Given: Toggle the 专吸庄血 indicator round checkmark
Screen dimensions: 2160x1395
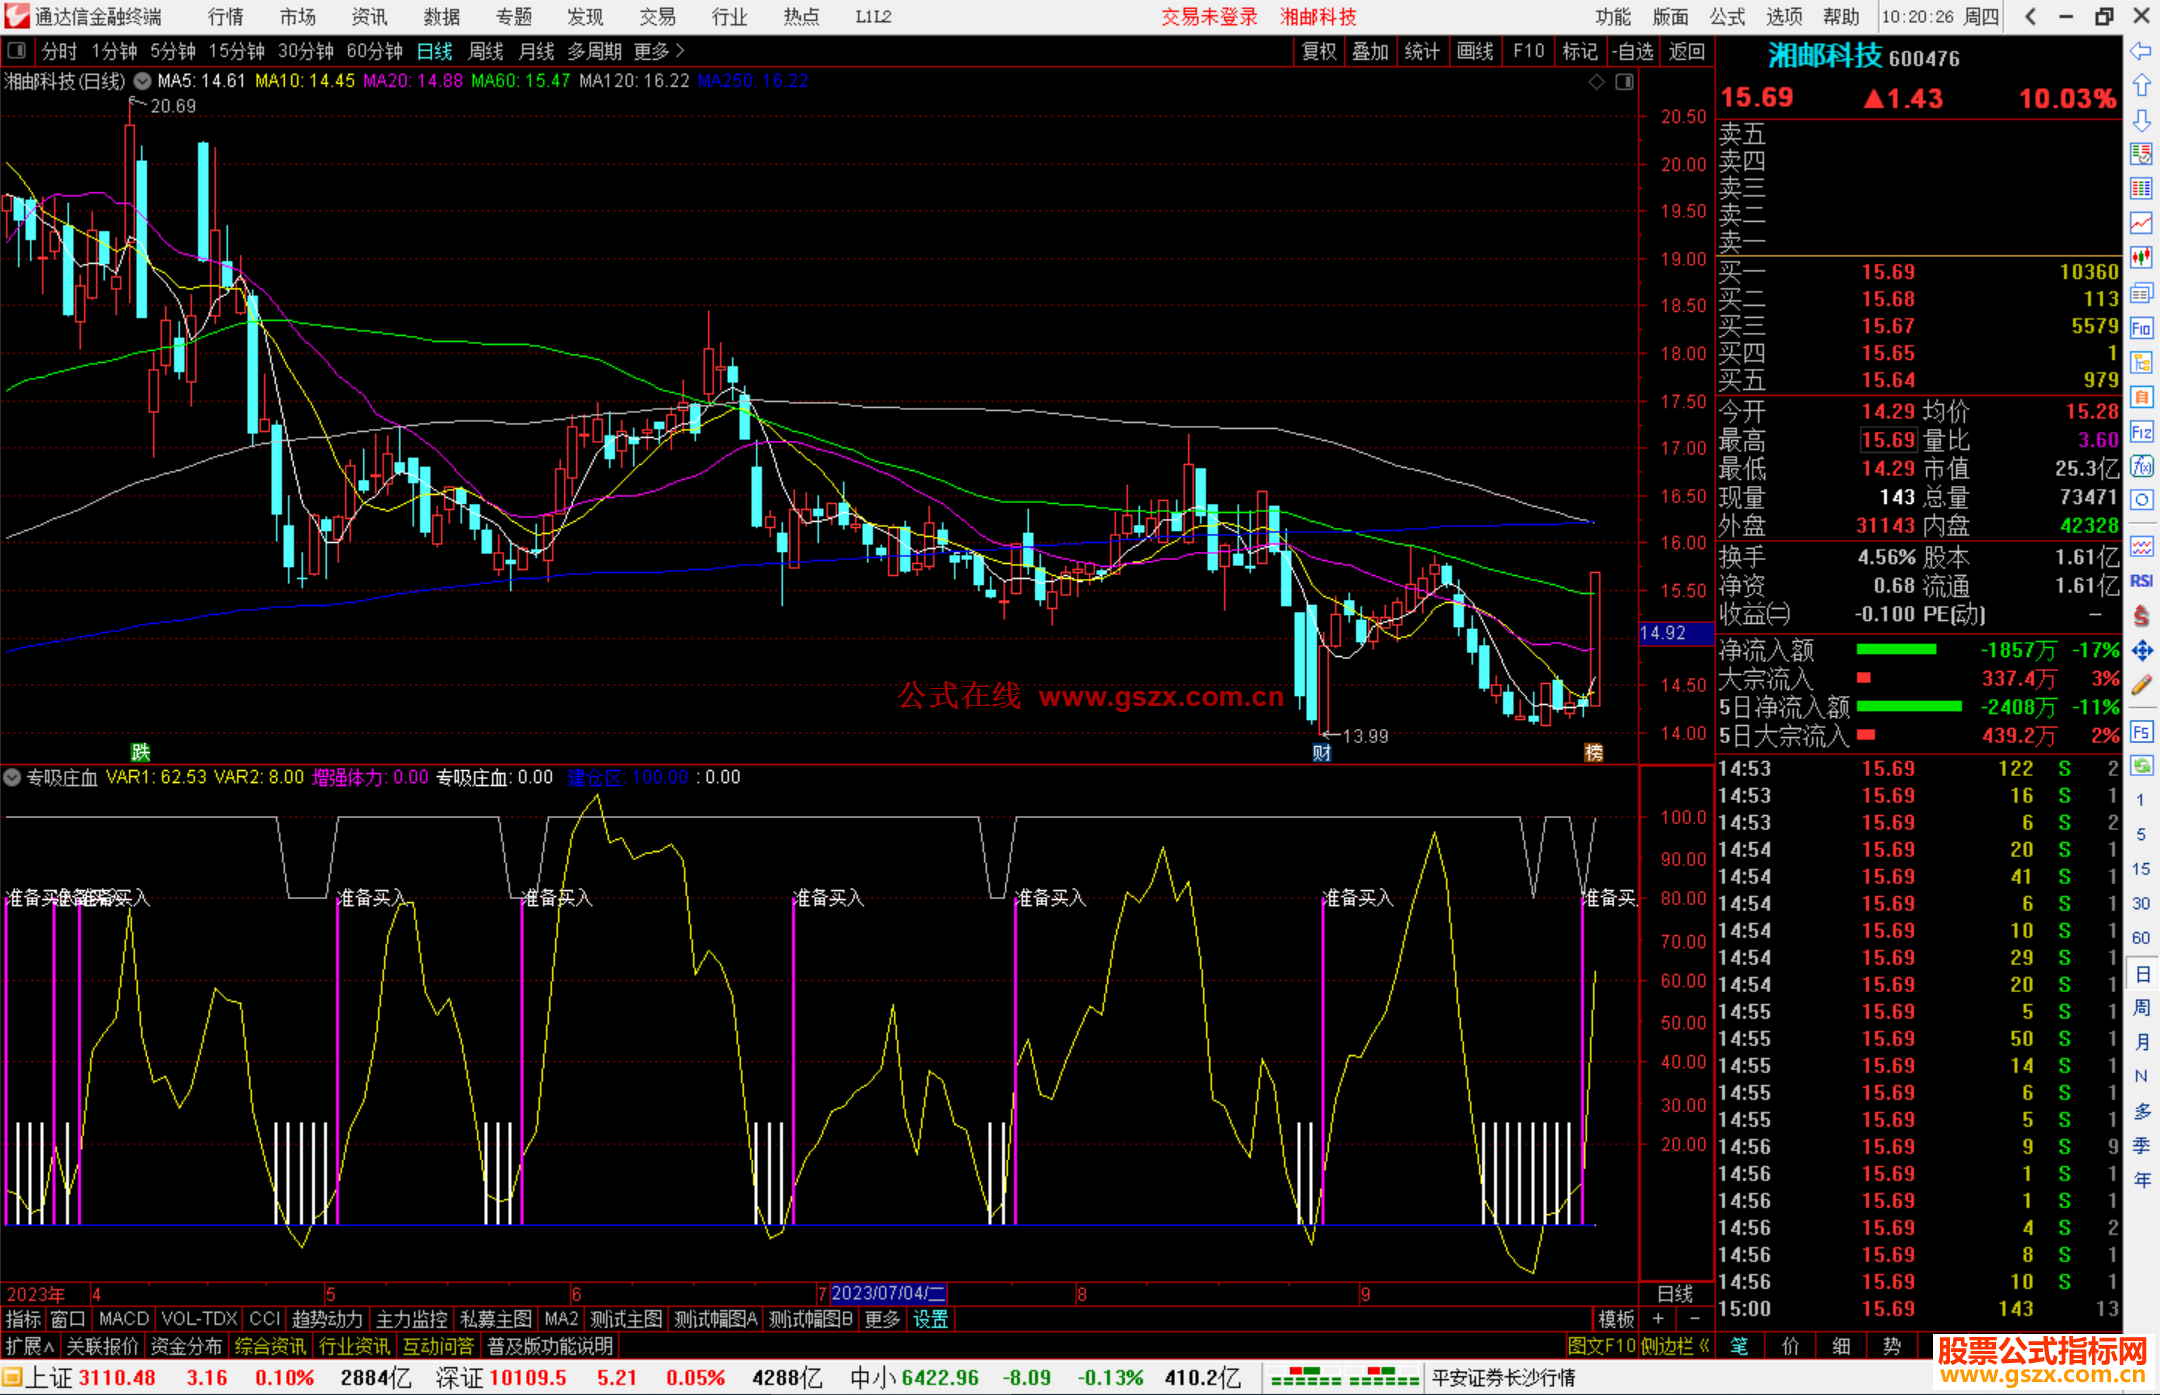Looking at the screenshot, I should pos(13,777).
